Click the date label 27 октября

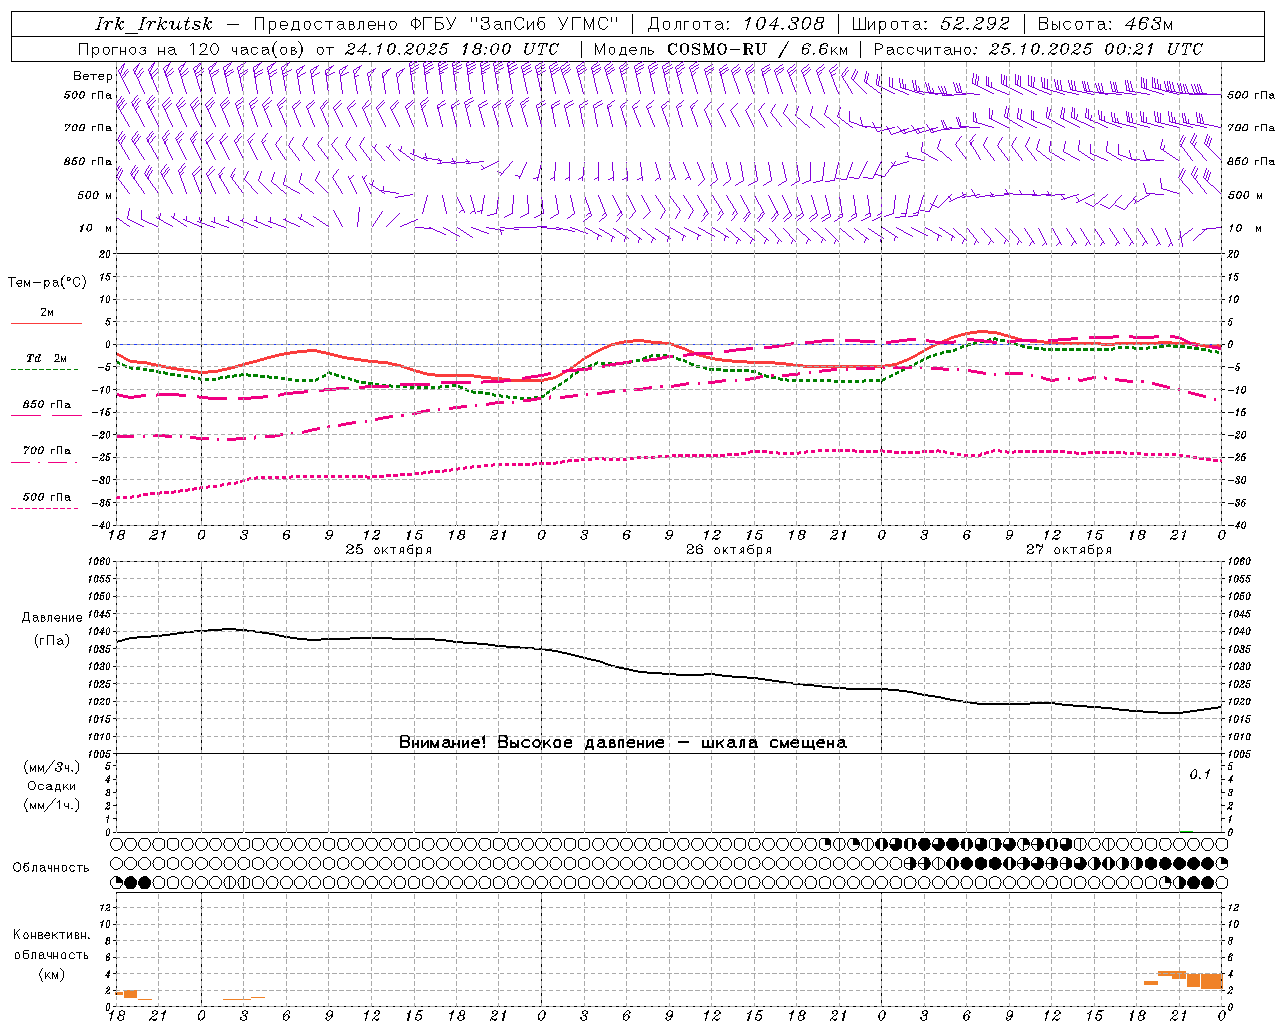click(x=1069, y=550)
